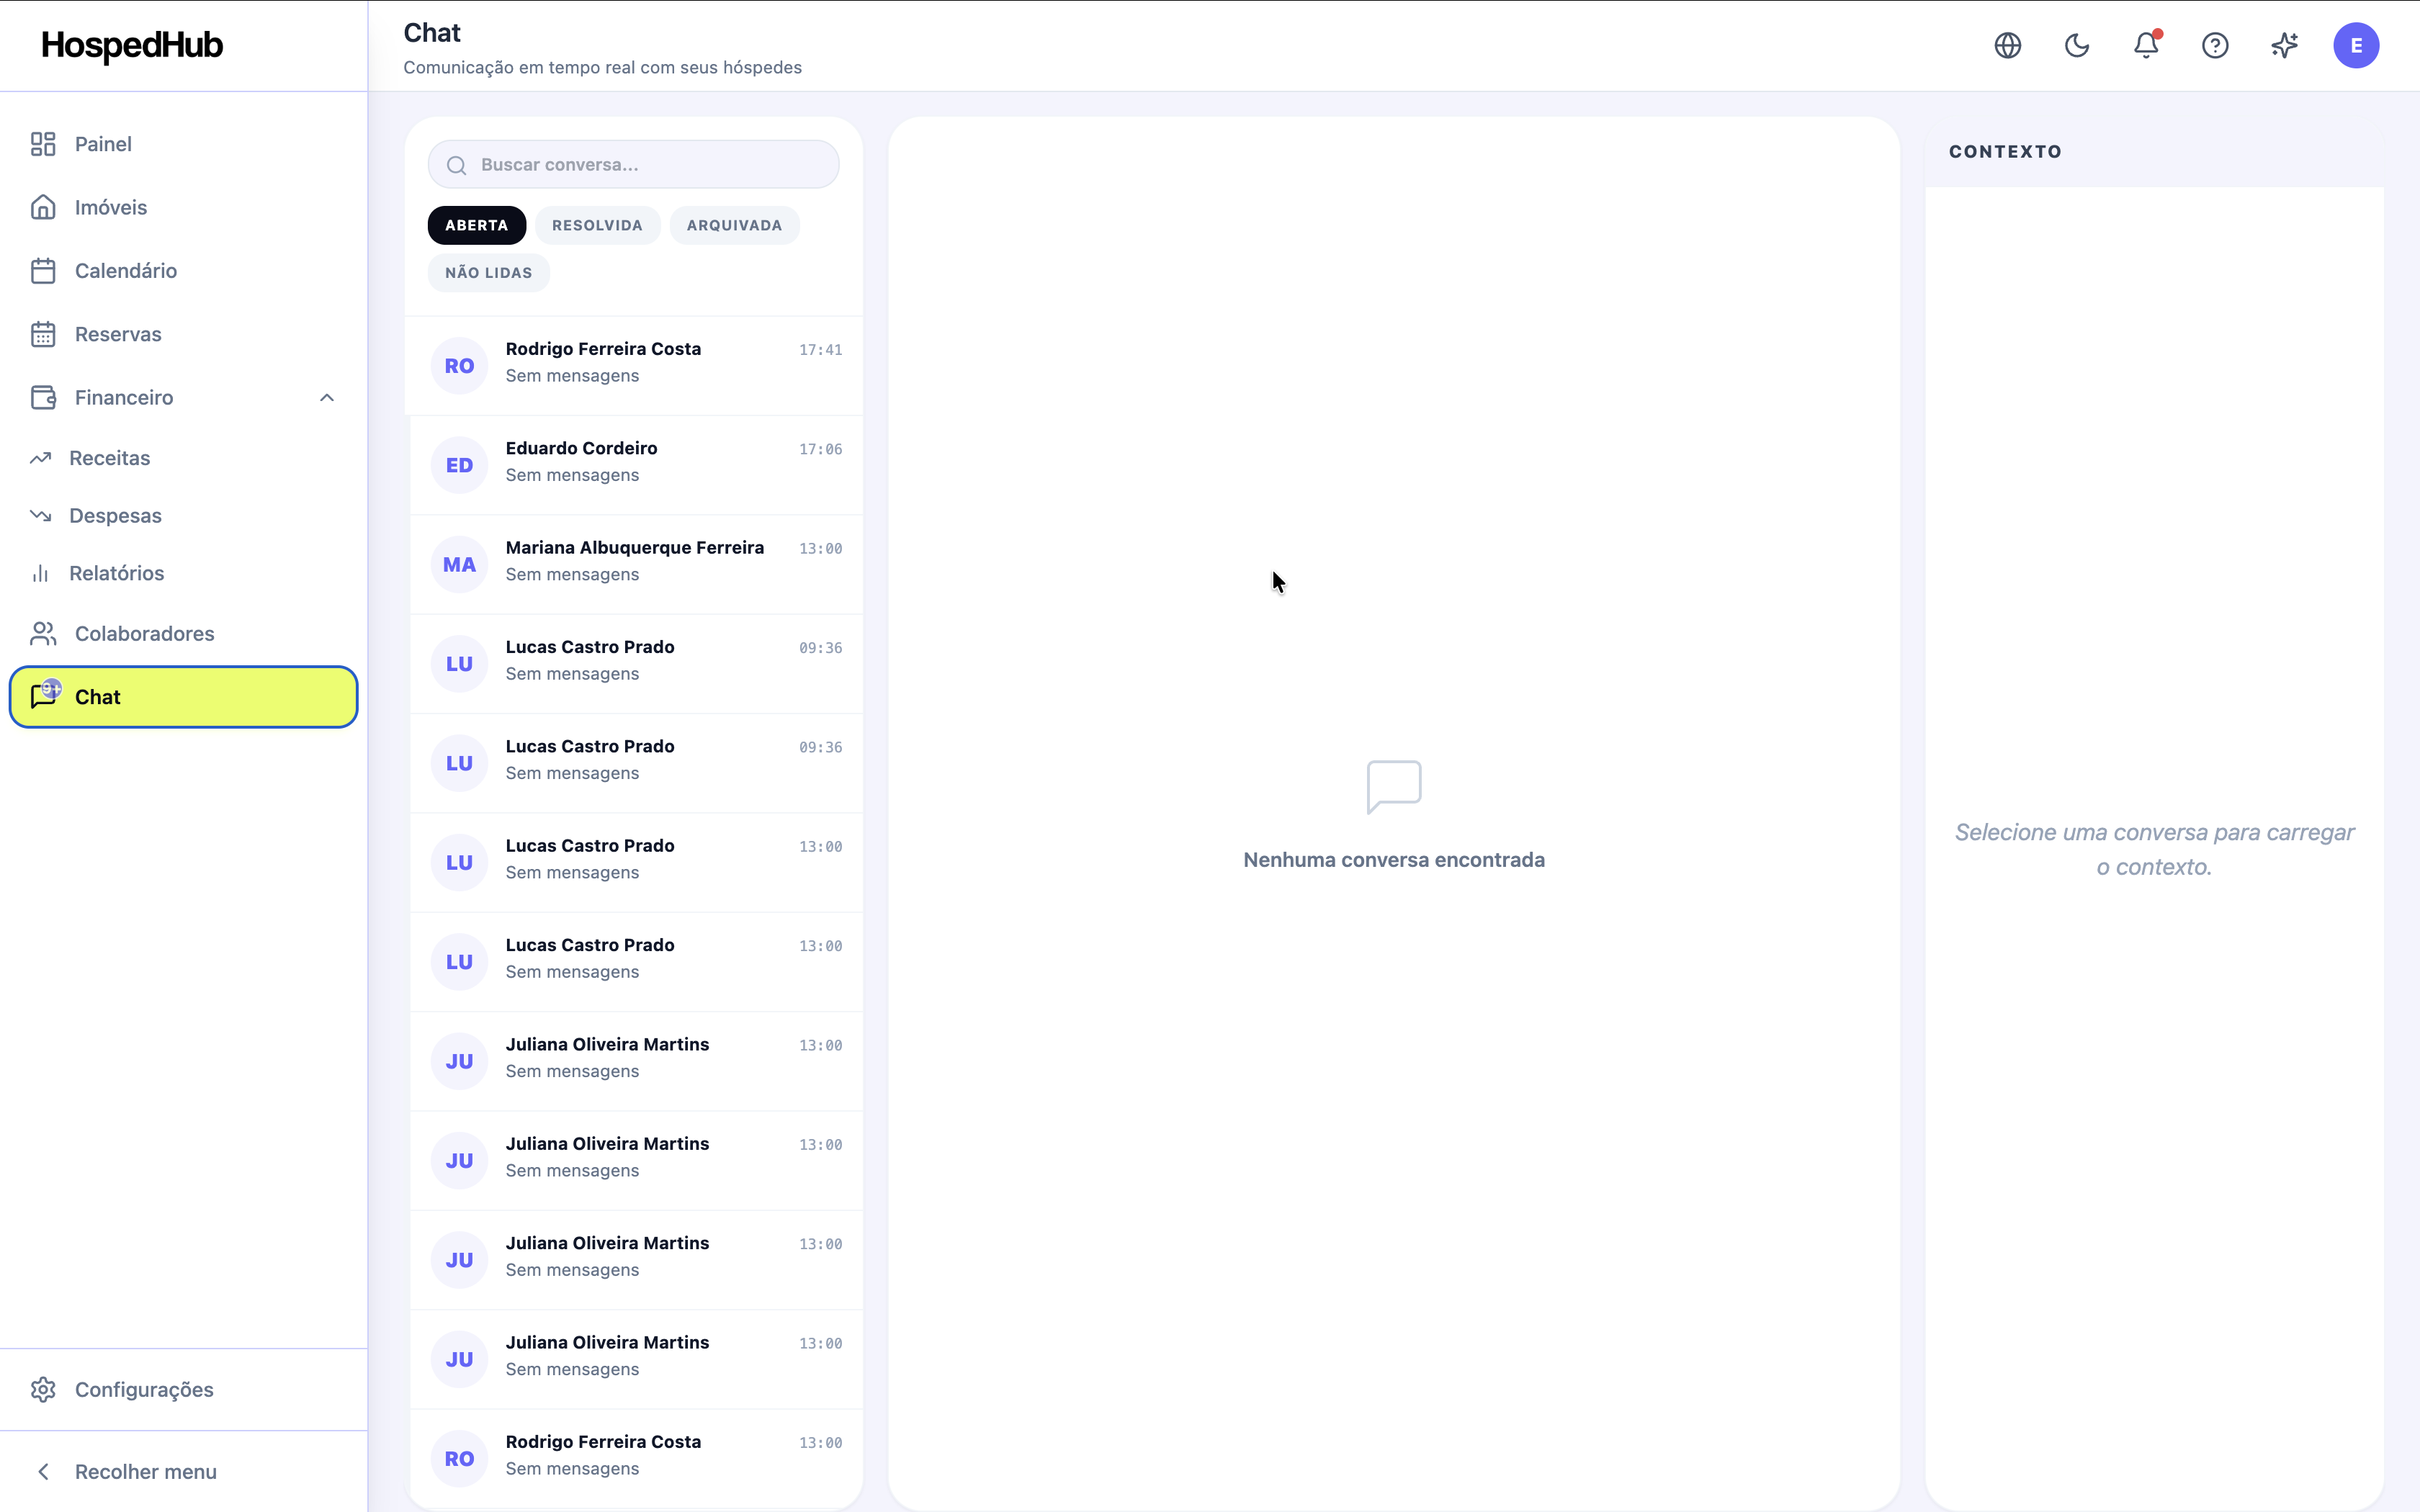
Task: Open Configurações label
Action: 144,1389
